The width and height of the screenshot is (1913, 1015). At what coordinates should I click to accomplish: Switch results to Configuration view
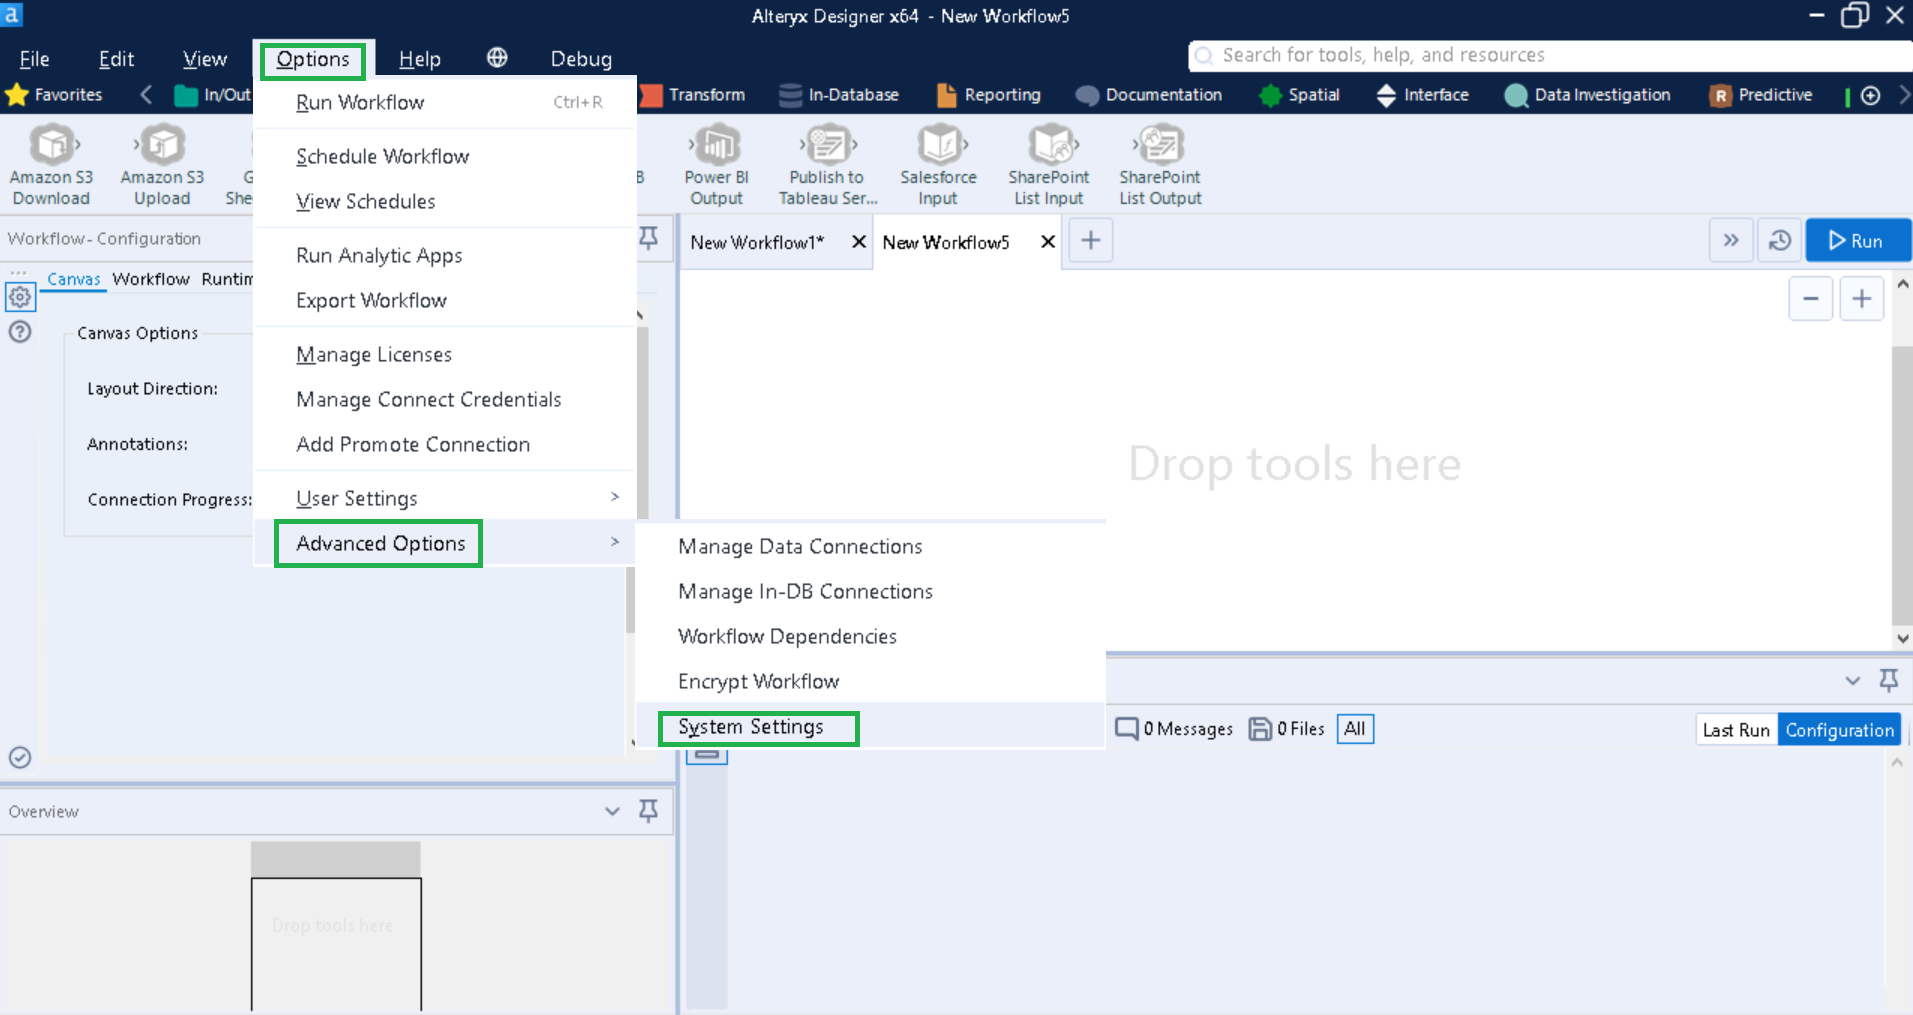coord(1840,730)
